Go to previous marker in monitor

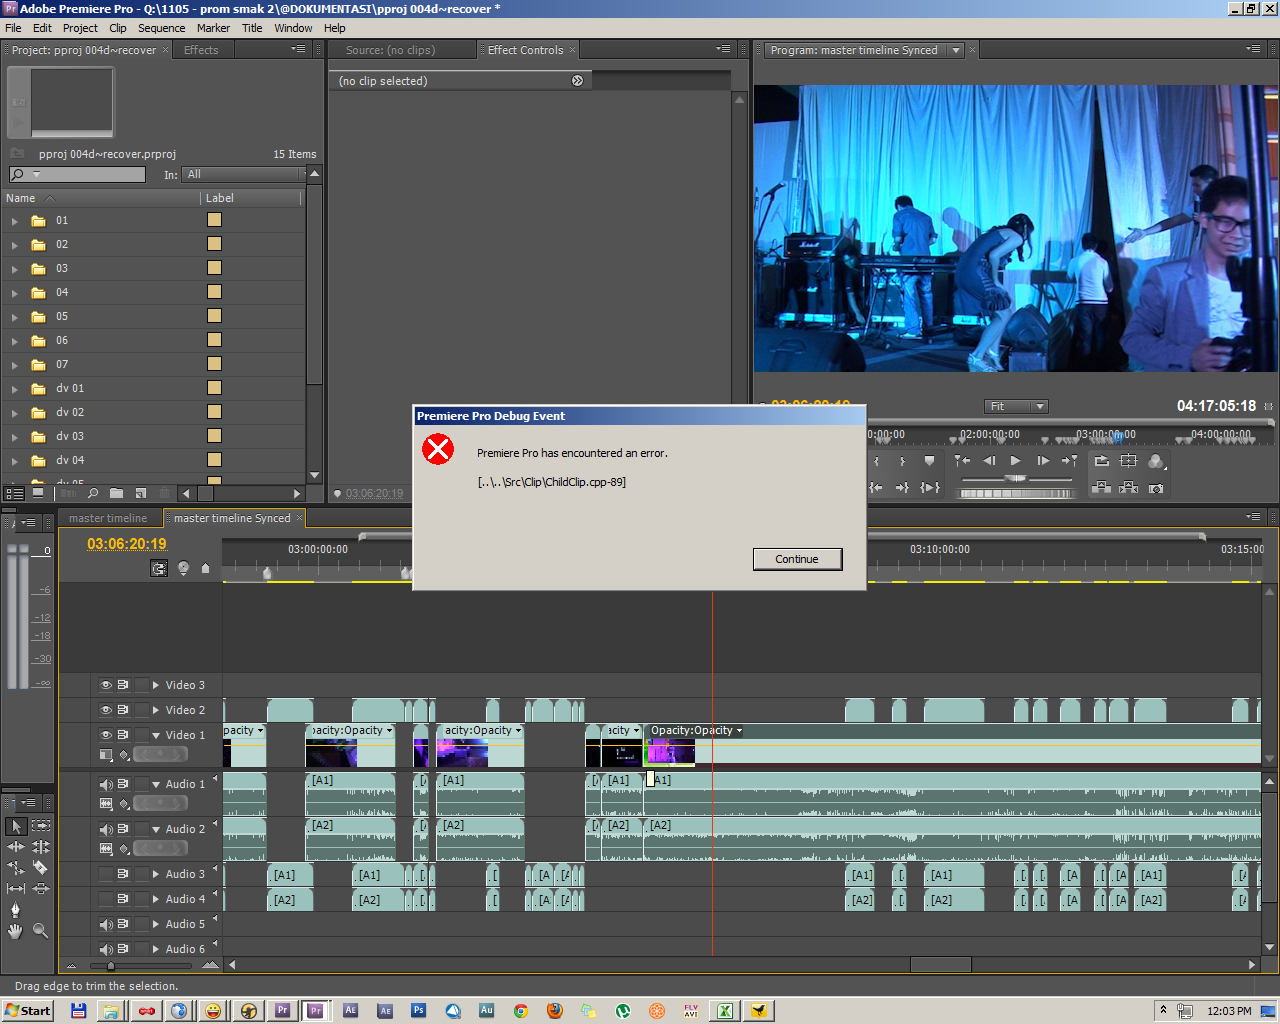coord(962,461)
